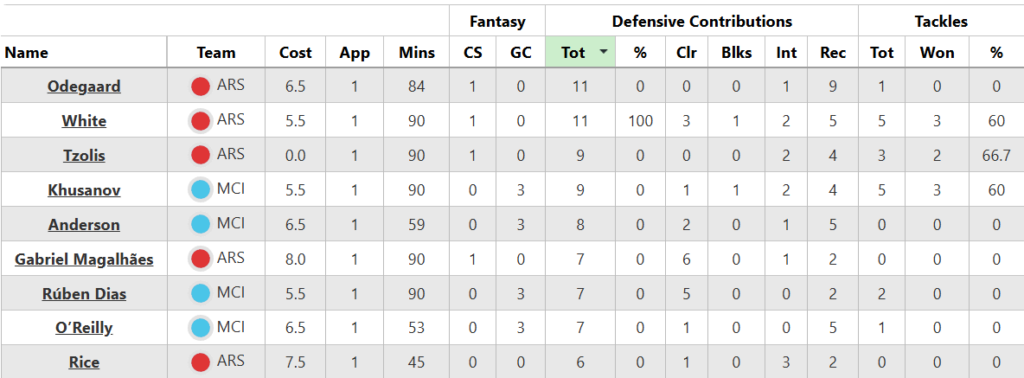Image resolution: width=1024 pixels, height=378 pixels.
Task: Open the Khusanov player link
Action: pos(84,191)
